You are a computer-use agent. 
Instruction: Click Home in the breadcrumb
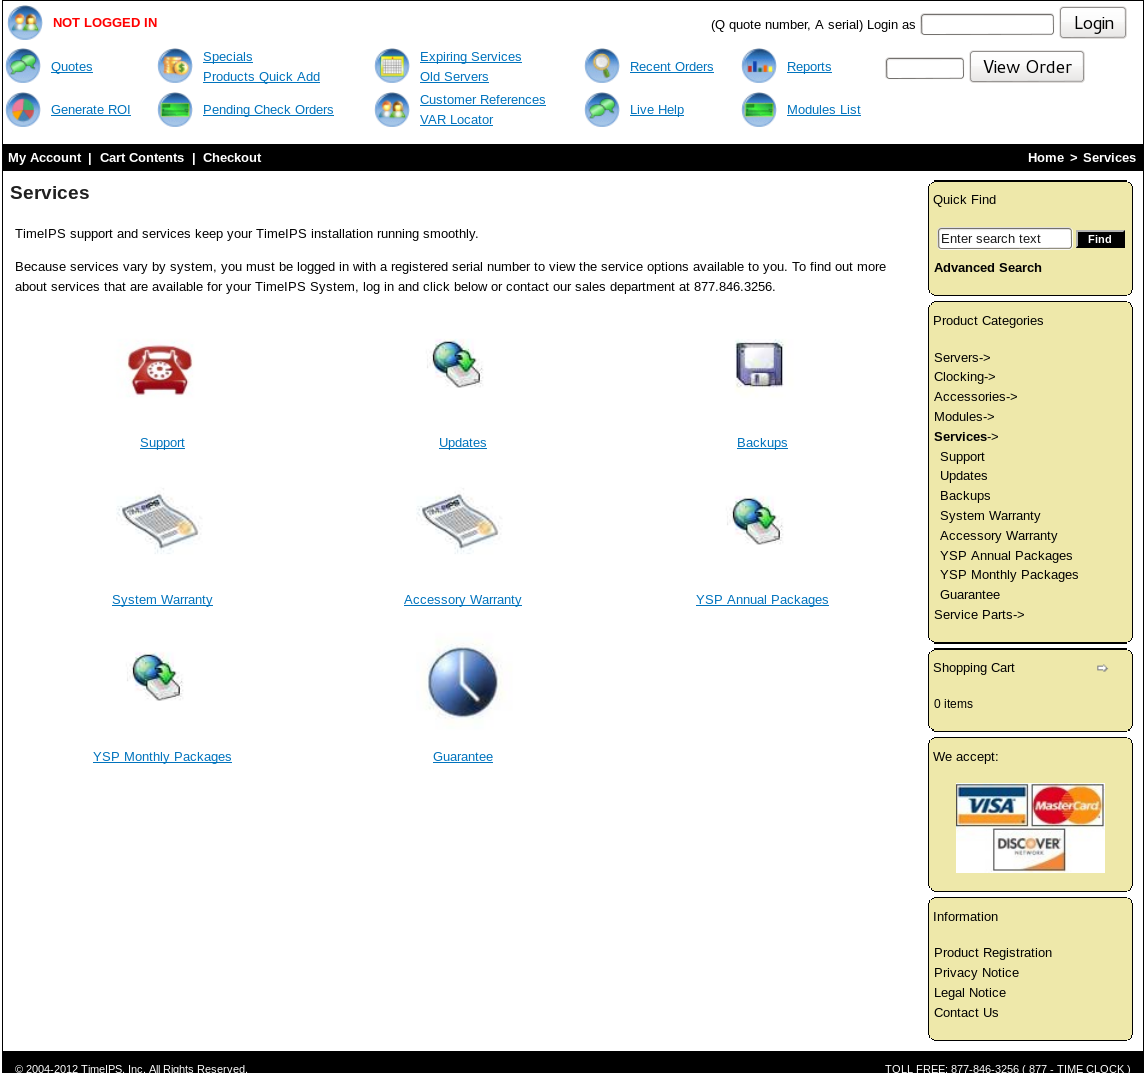click(x=1045, y=158)
